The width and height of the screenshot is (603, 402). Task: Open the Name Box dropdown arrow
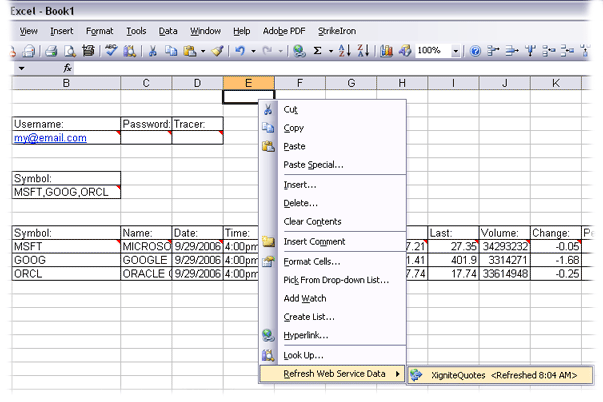coord(22,68)
